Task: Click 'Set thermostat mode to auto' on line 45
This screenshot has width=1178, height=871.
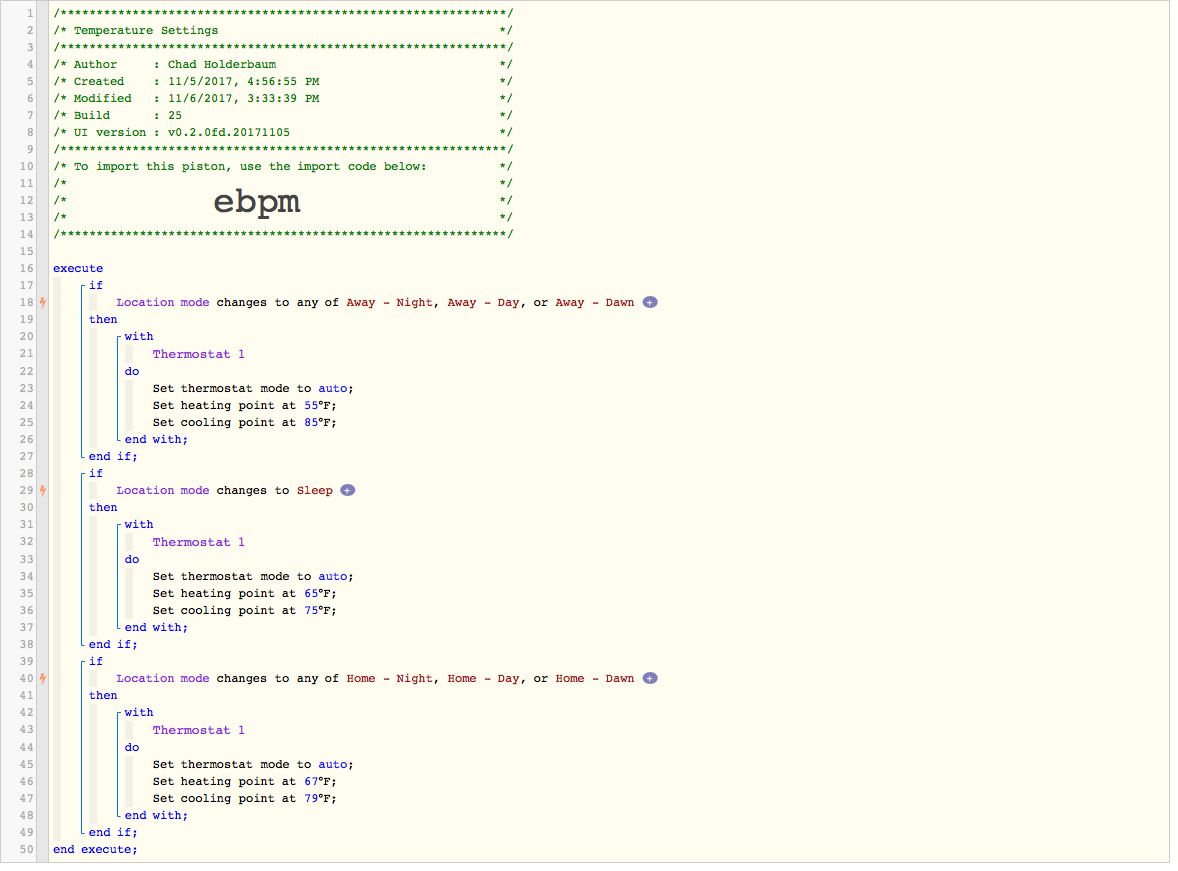Action: (x=253, y=764)
